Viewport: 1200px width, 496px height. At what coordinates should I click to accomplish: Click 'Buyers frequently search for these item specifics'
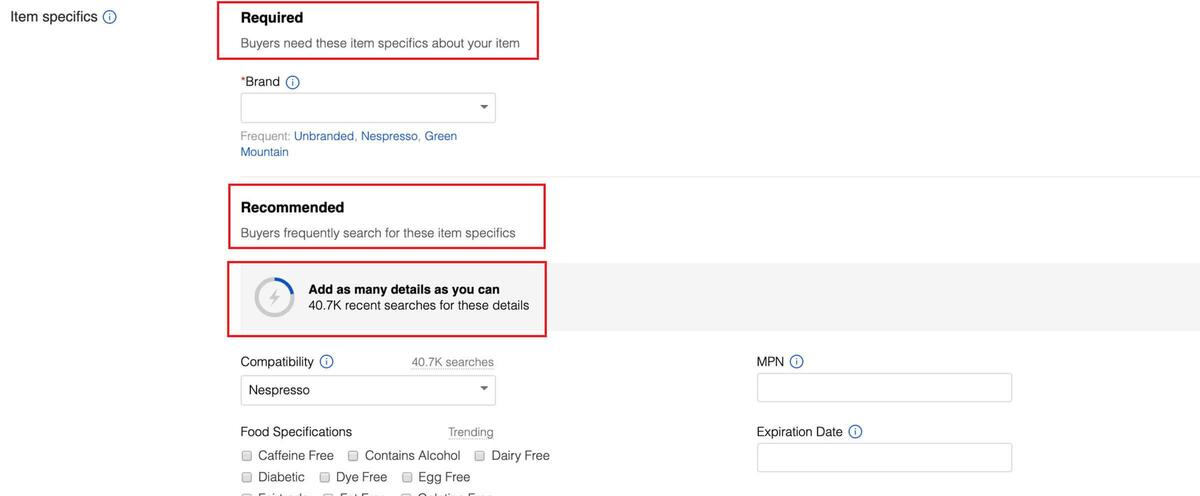378,233
